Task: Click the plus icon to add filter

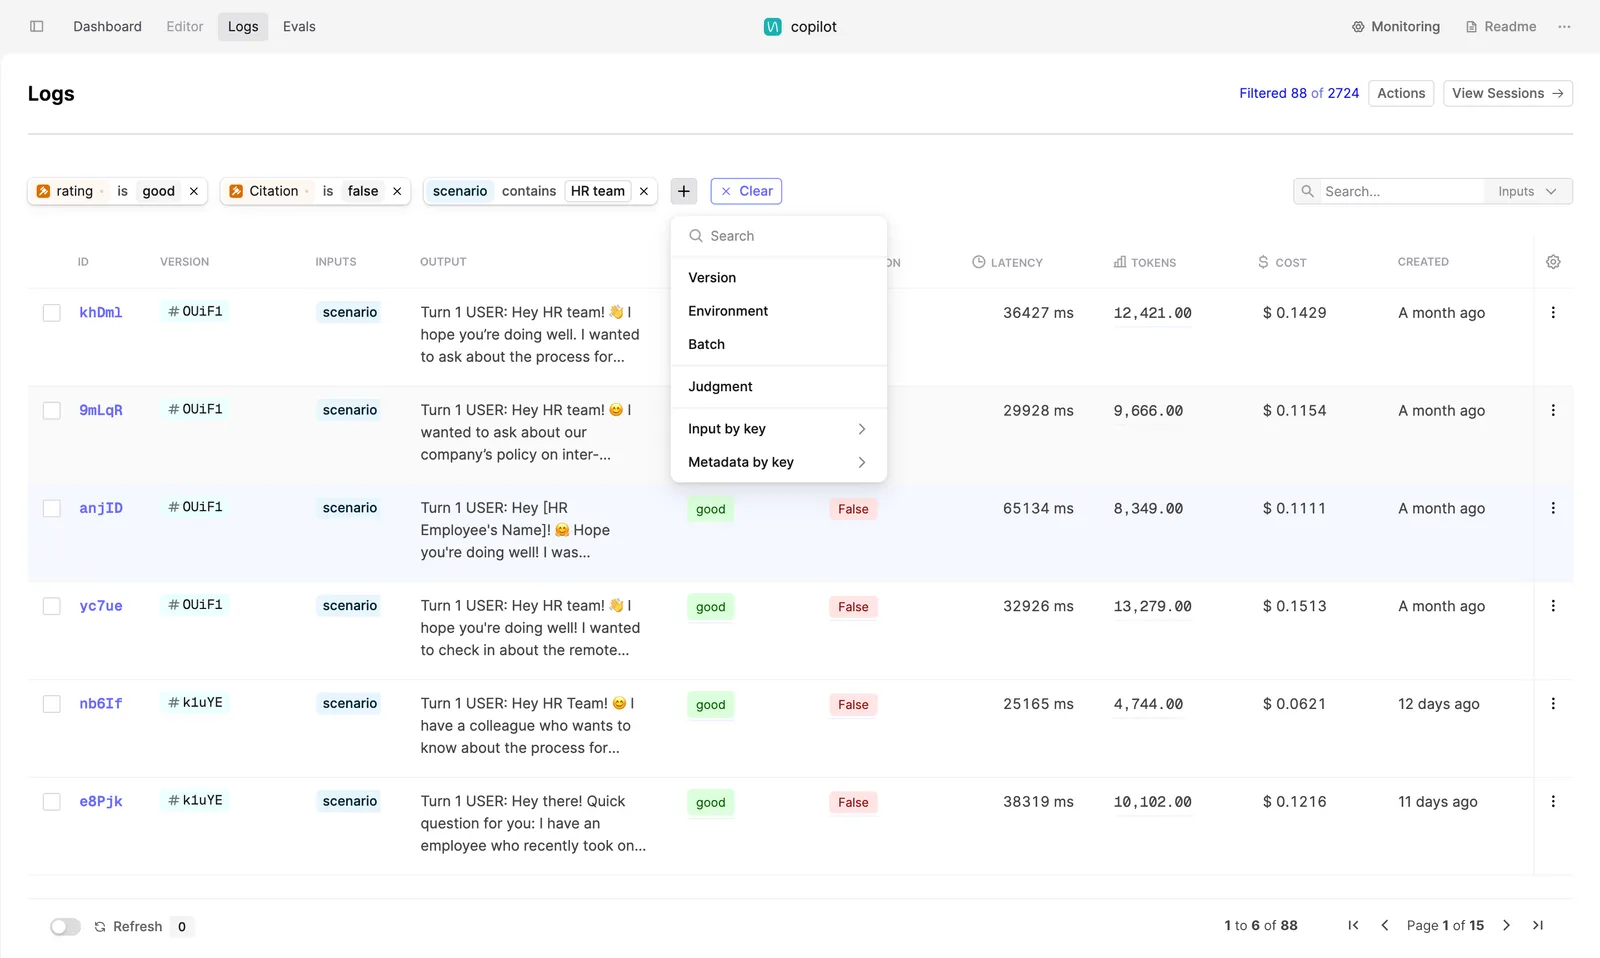Action: tap(684, 191)
